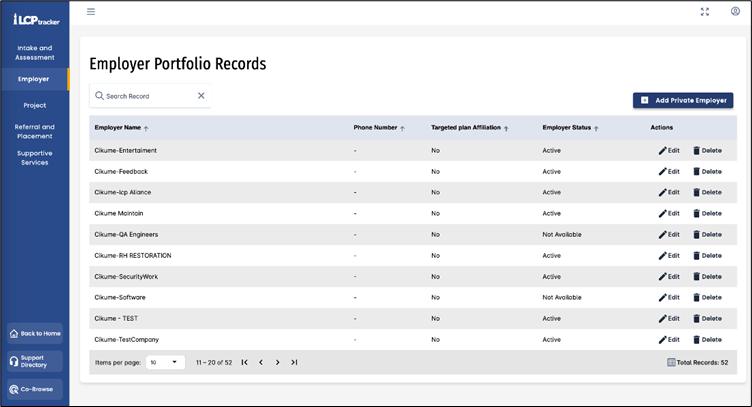Edit the Cikume-Software record

[669, 297]
